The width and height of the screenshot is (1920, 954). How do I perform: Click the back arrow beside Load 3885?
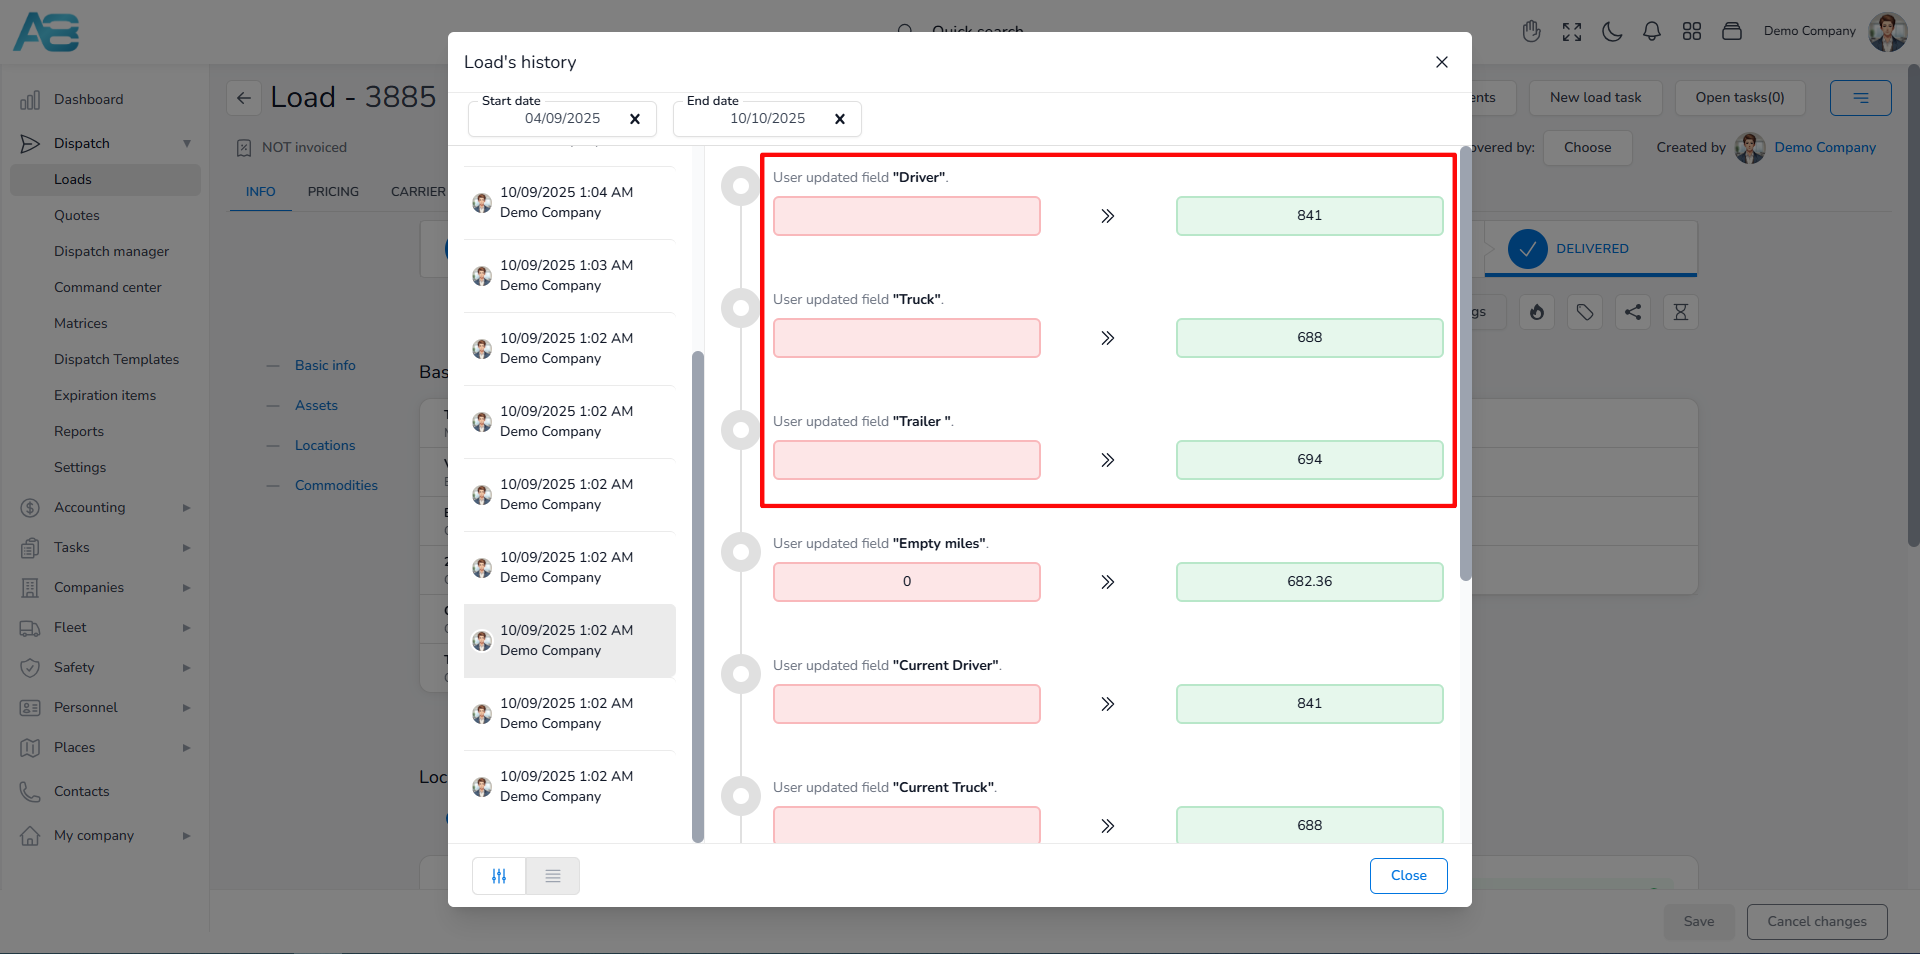[x=244, y=98]
